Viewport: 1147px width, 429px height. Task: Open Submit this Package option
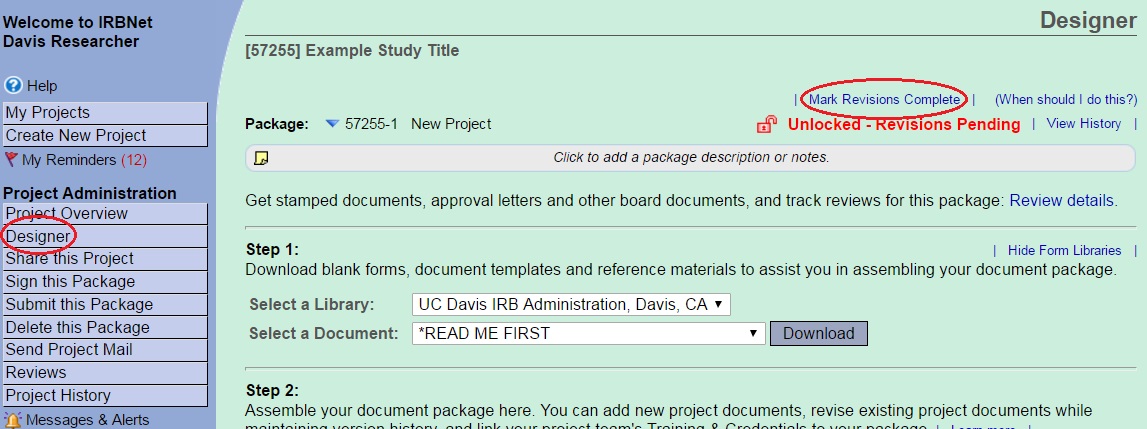coord(80,304)
